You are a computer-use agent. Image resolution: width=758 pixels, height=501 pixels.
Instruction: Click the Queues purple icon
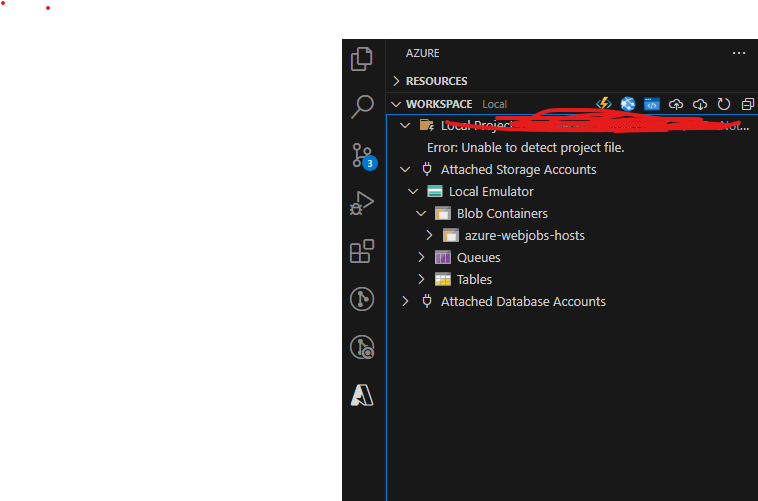(x=443, y=257)
